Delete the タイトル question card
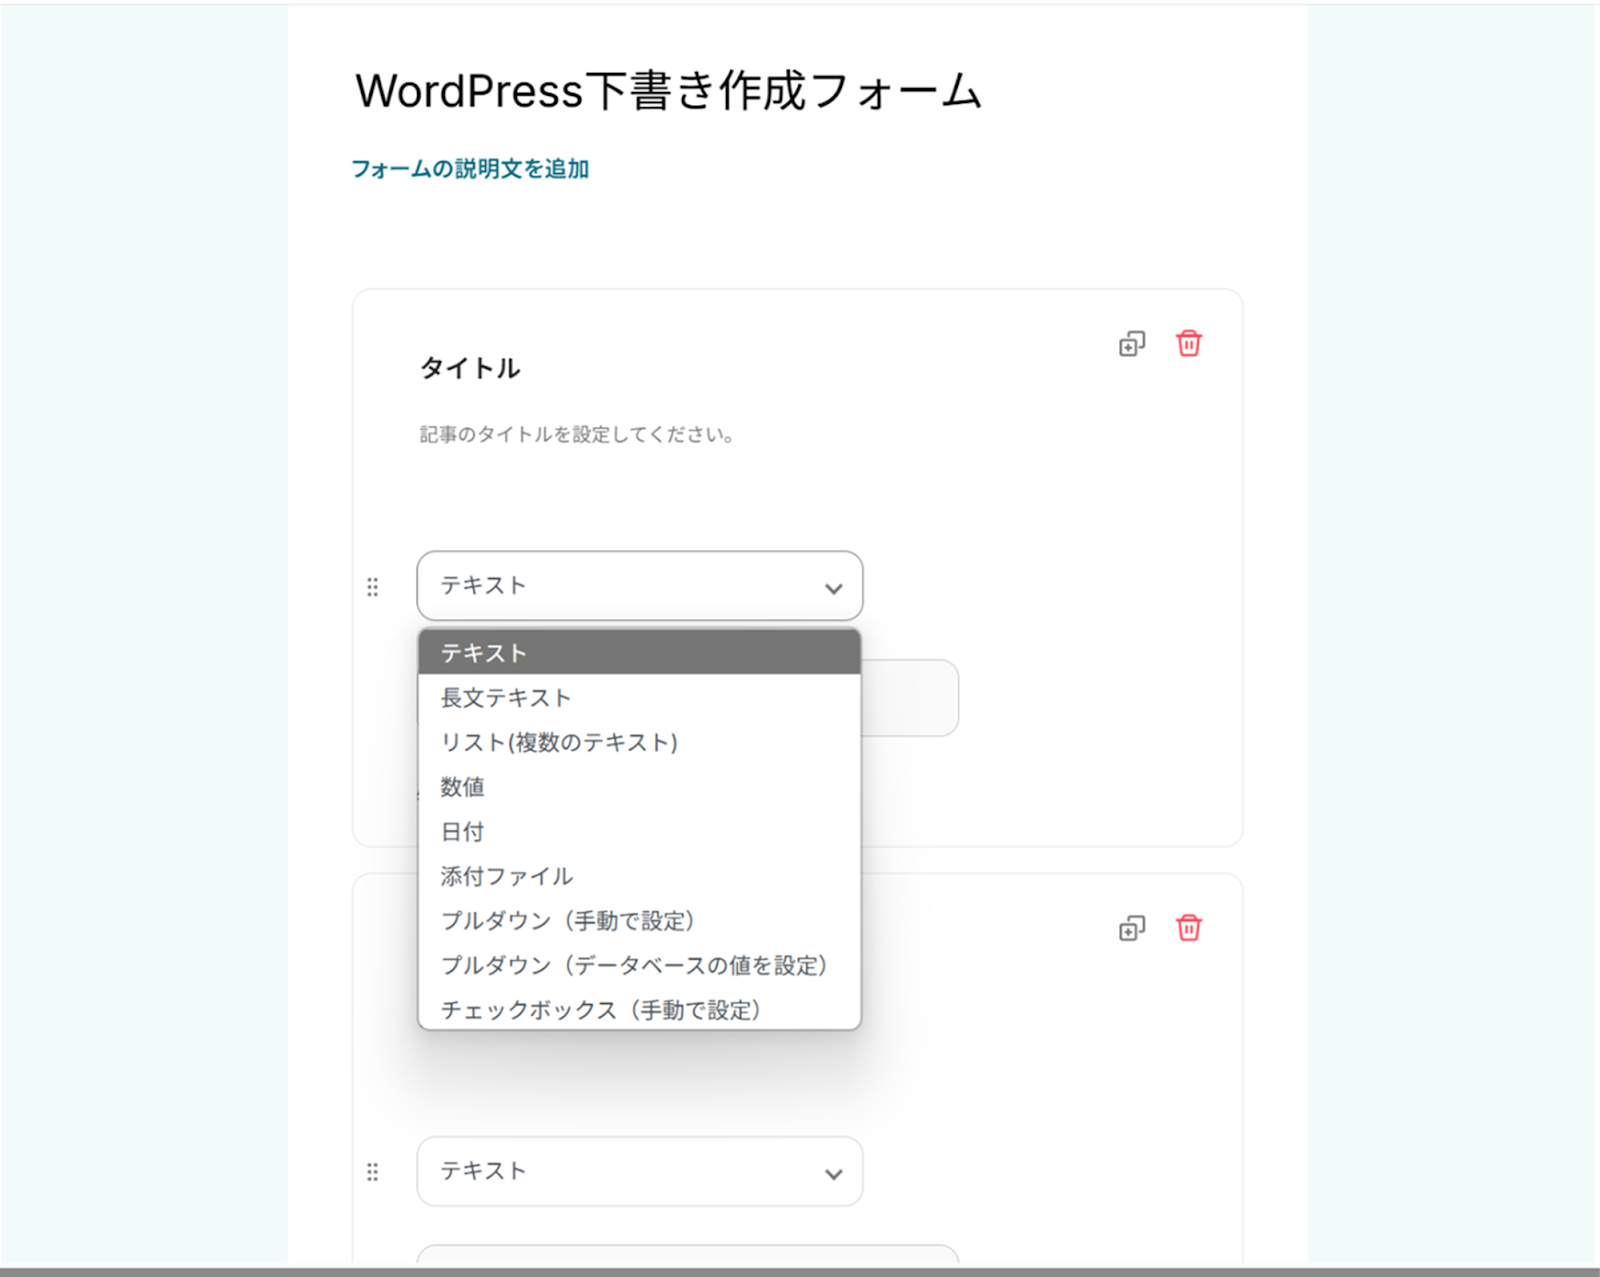Screen dimensions: 1600x1277 click(x=1188, y=344)
